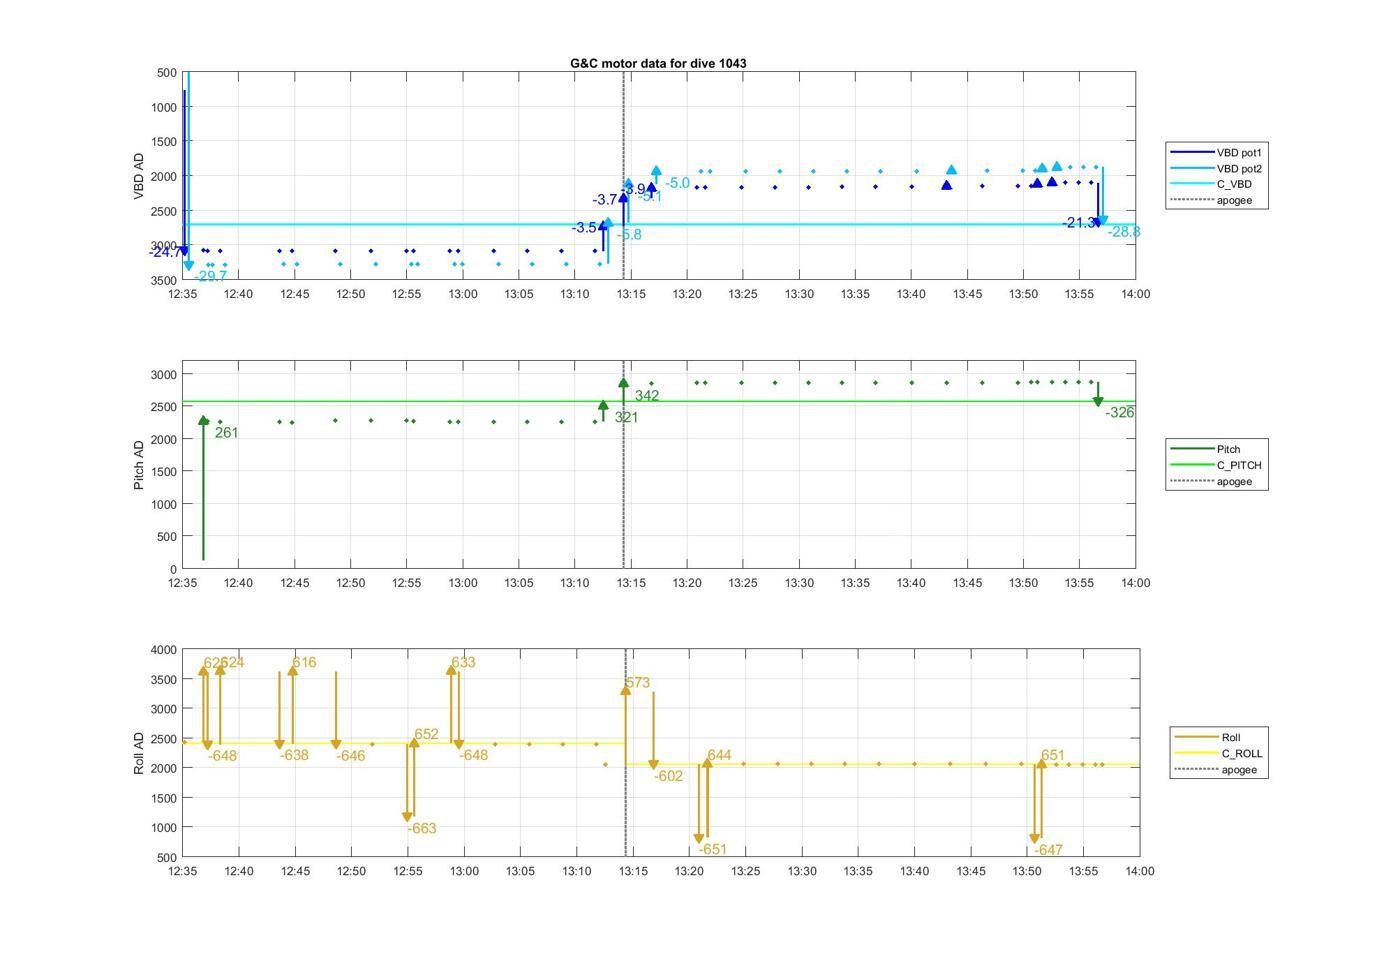The image size is (1400, 964).
Task: Click the '-3.7' VBD data label
Action: [605, 200]
